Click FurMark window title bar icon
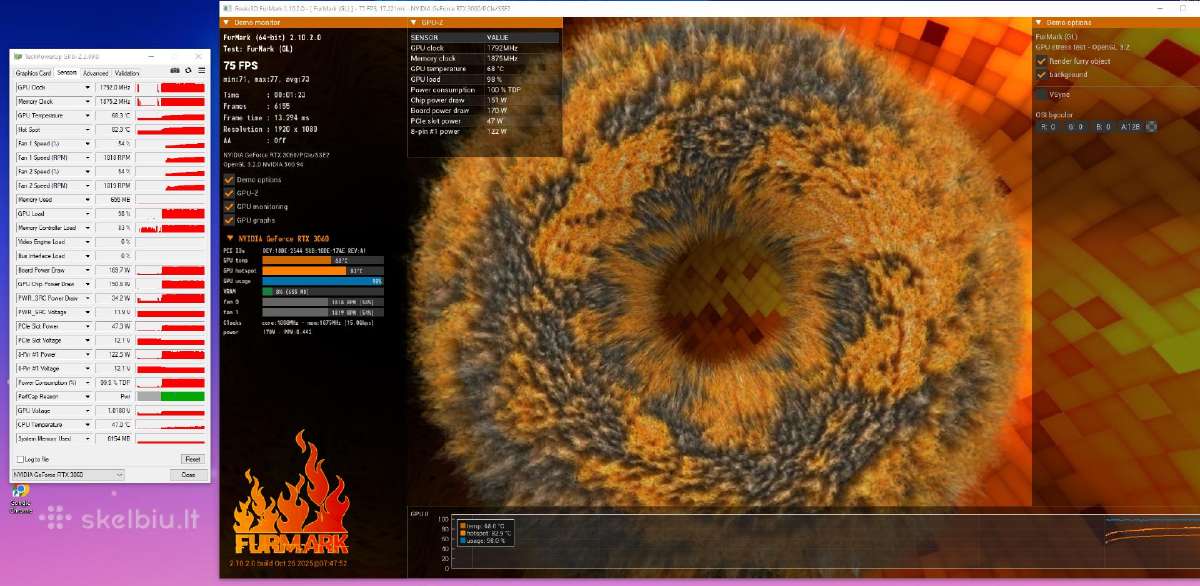This screenshot has height=586, width=1200. (227, 8)
